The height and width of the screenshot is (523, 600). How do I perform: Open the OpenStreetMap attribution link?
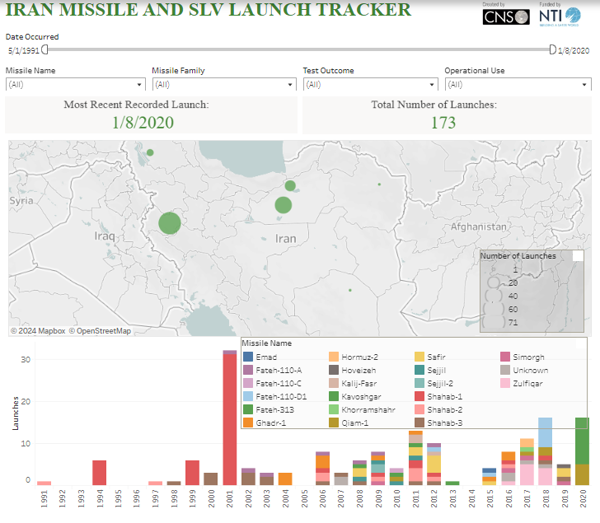click(x=100, y=331)
